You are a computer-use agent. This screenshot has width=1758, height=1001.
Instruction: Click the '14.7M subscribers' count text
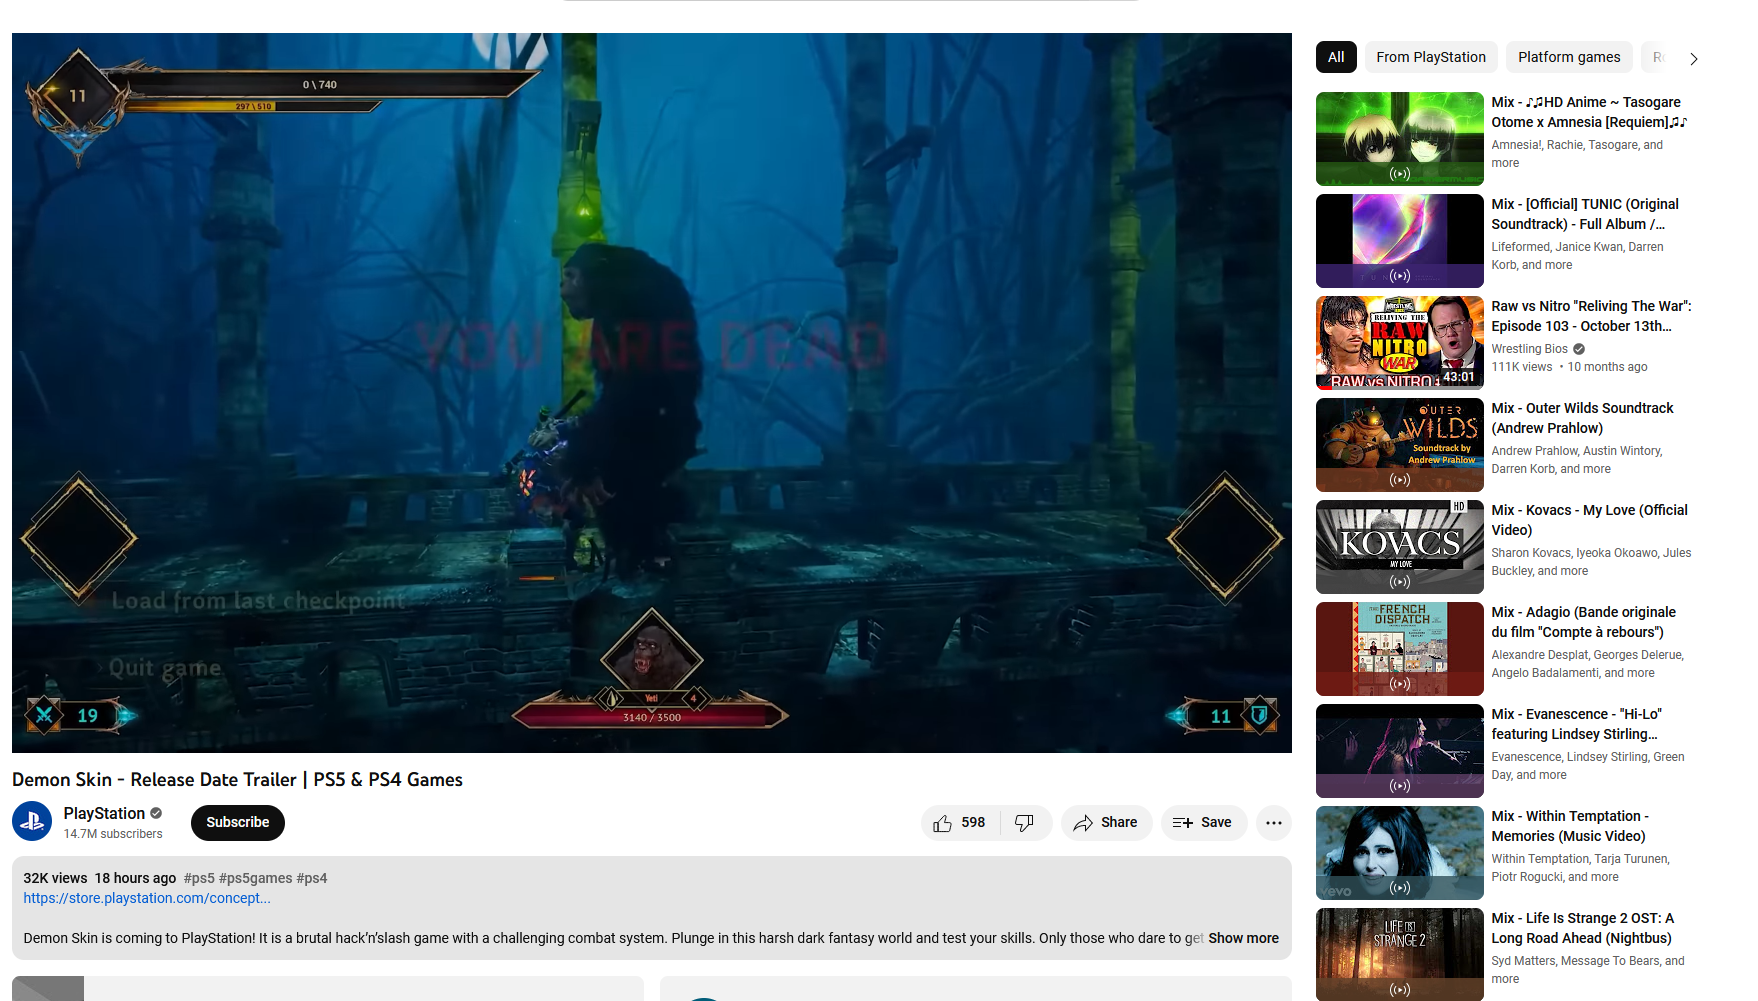tap(113, 834)
